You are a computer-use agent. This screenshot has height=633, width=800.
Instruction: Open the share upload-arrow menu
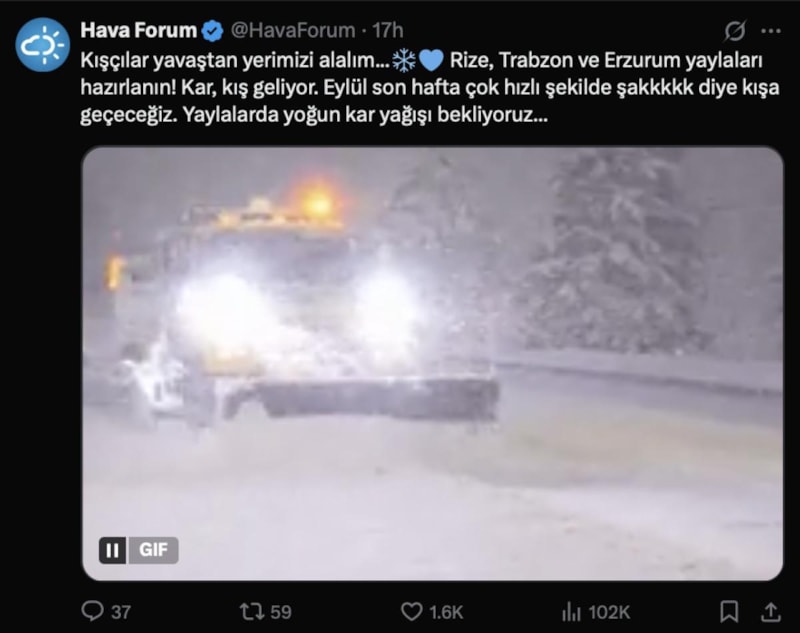point(771,611)
